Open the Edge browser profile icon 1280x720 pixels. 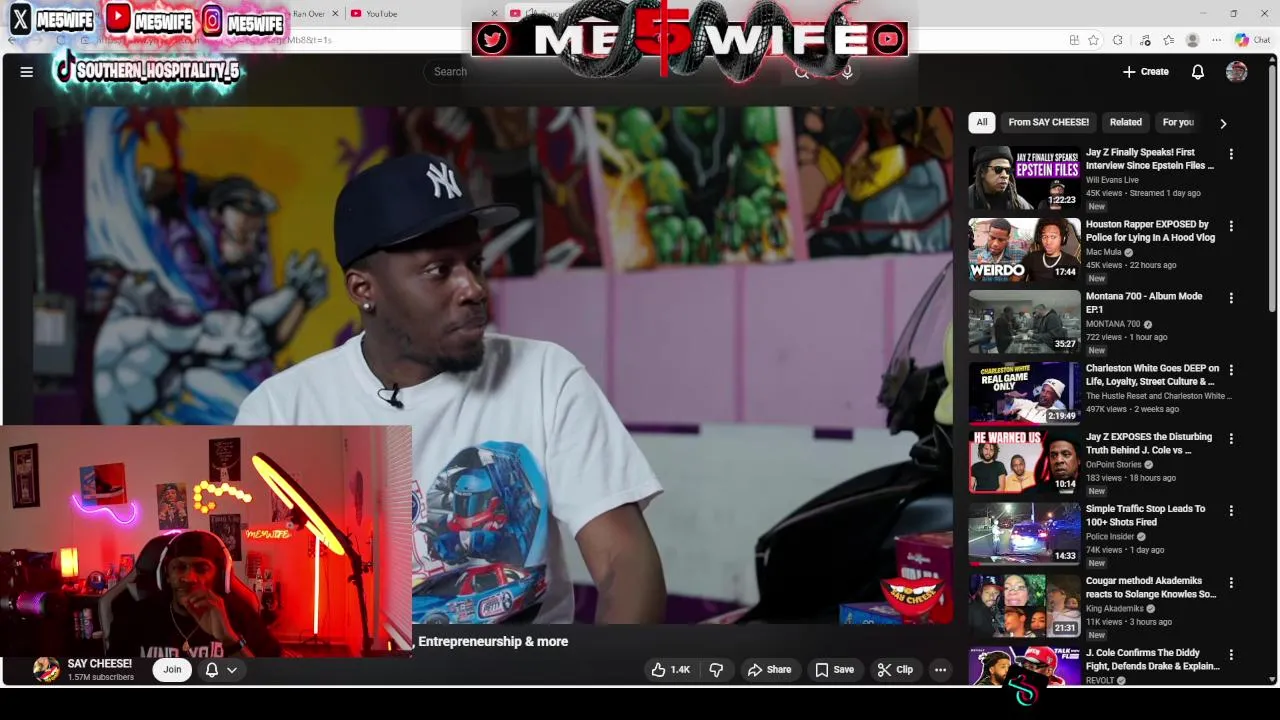pos(1192,40)
